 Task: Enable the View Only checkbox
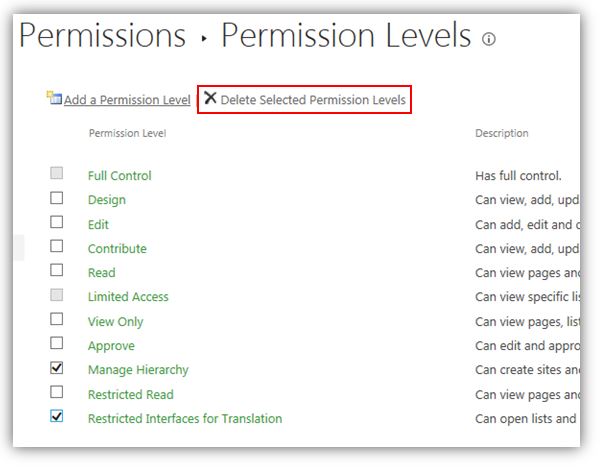(x=57, y=319)
